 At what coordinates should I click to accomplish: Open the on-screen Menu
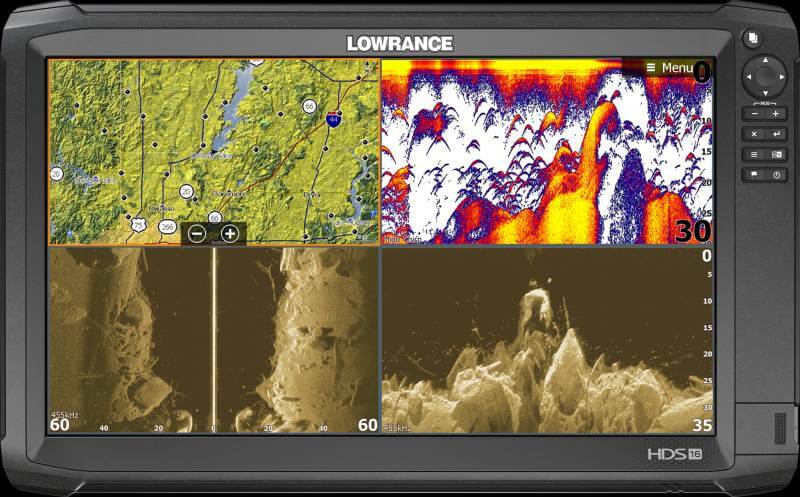(669, 68)
